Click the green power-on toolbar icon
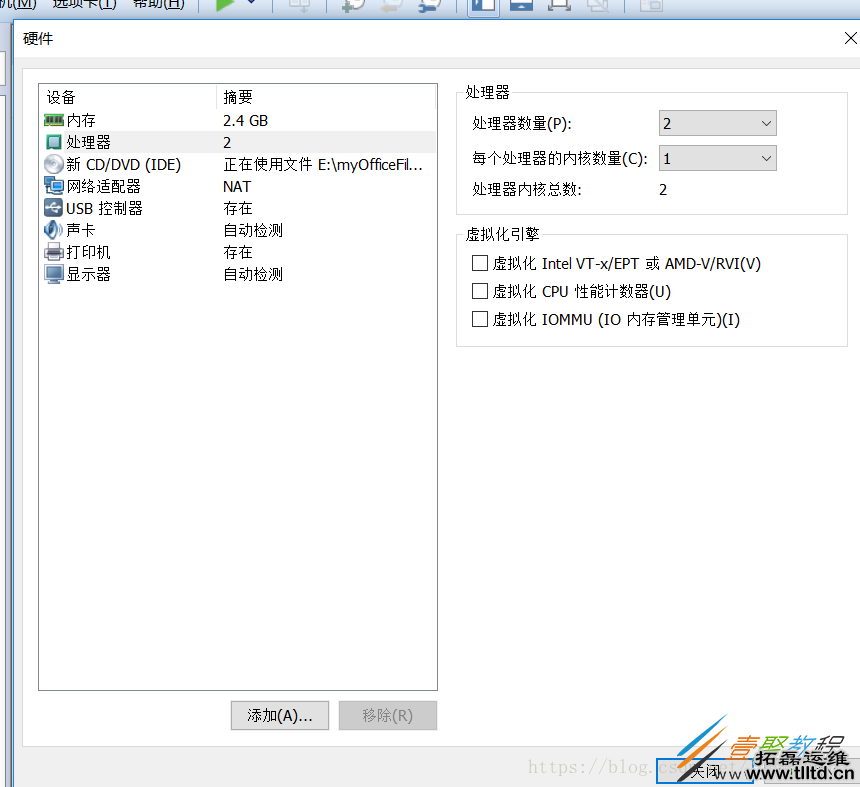860x787 pixels. (x=225, y=7)
